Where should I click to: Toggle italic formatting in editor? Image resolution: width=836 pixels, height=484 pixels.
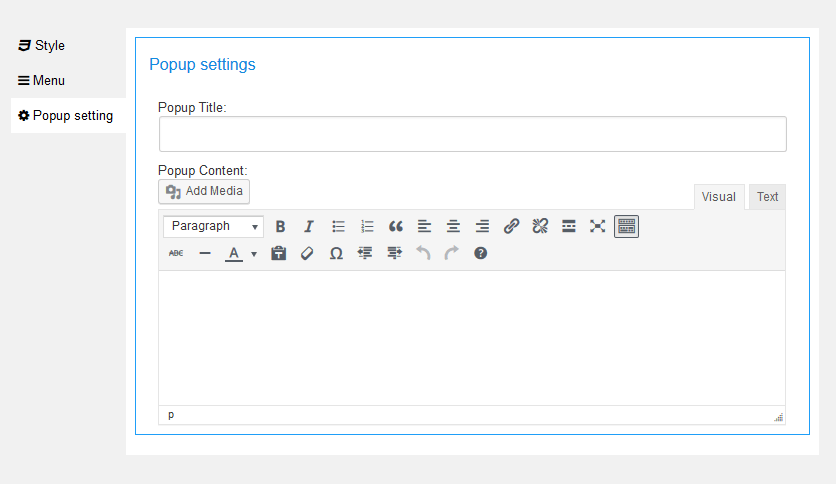[309, 227]
